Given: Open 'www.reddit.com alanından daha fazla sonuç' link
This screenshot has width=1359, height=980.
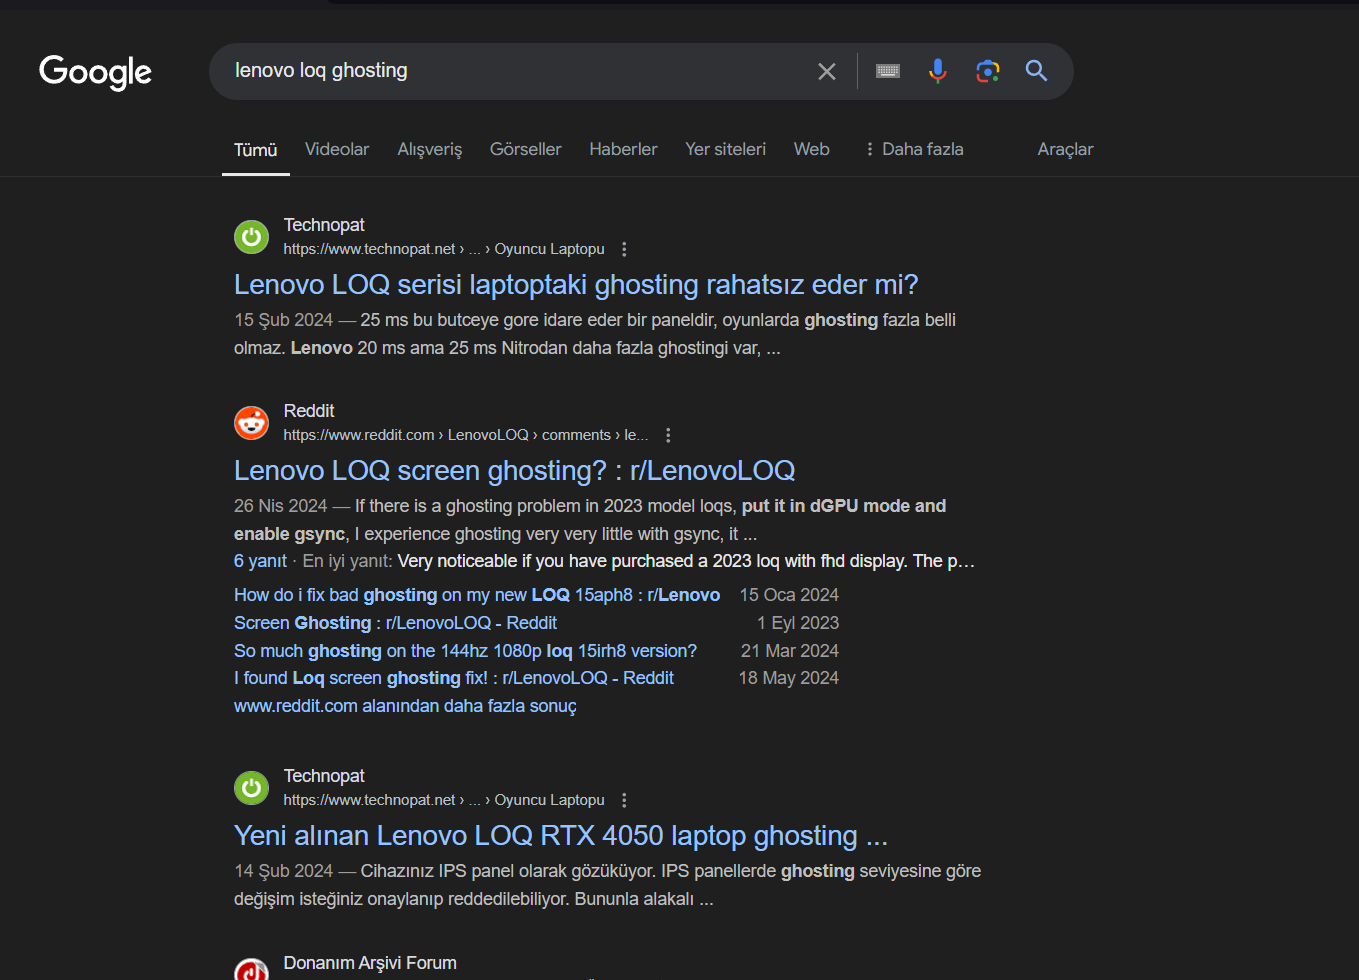Looking at the screenshot, I should coord(405,706).
